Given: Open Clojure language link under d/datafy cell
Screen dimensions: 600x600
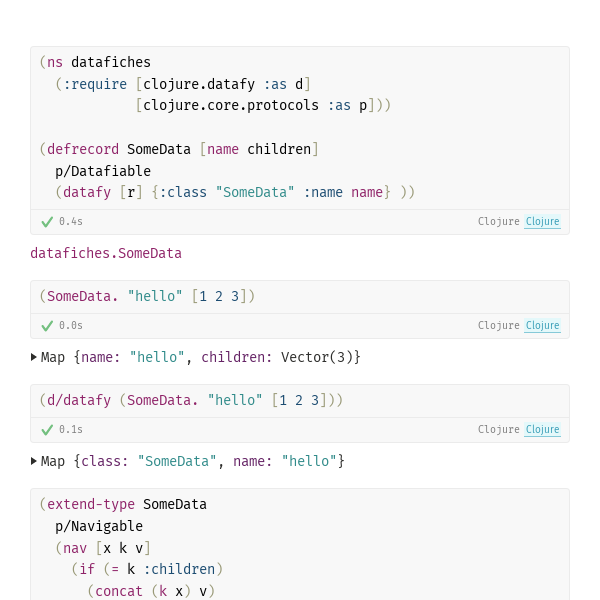Looking at the screenshot, I should click(x=542, y=430).
